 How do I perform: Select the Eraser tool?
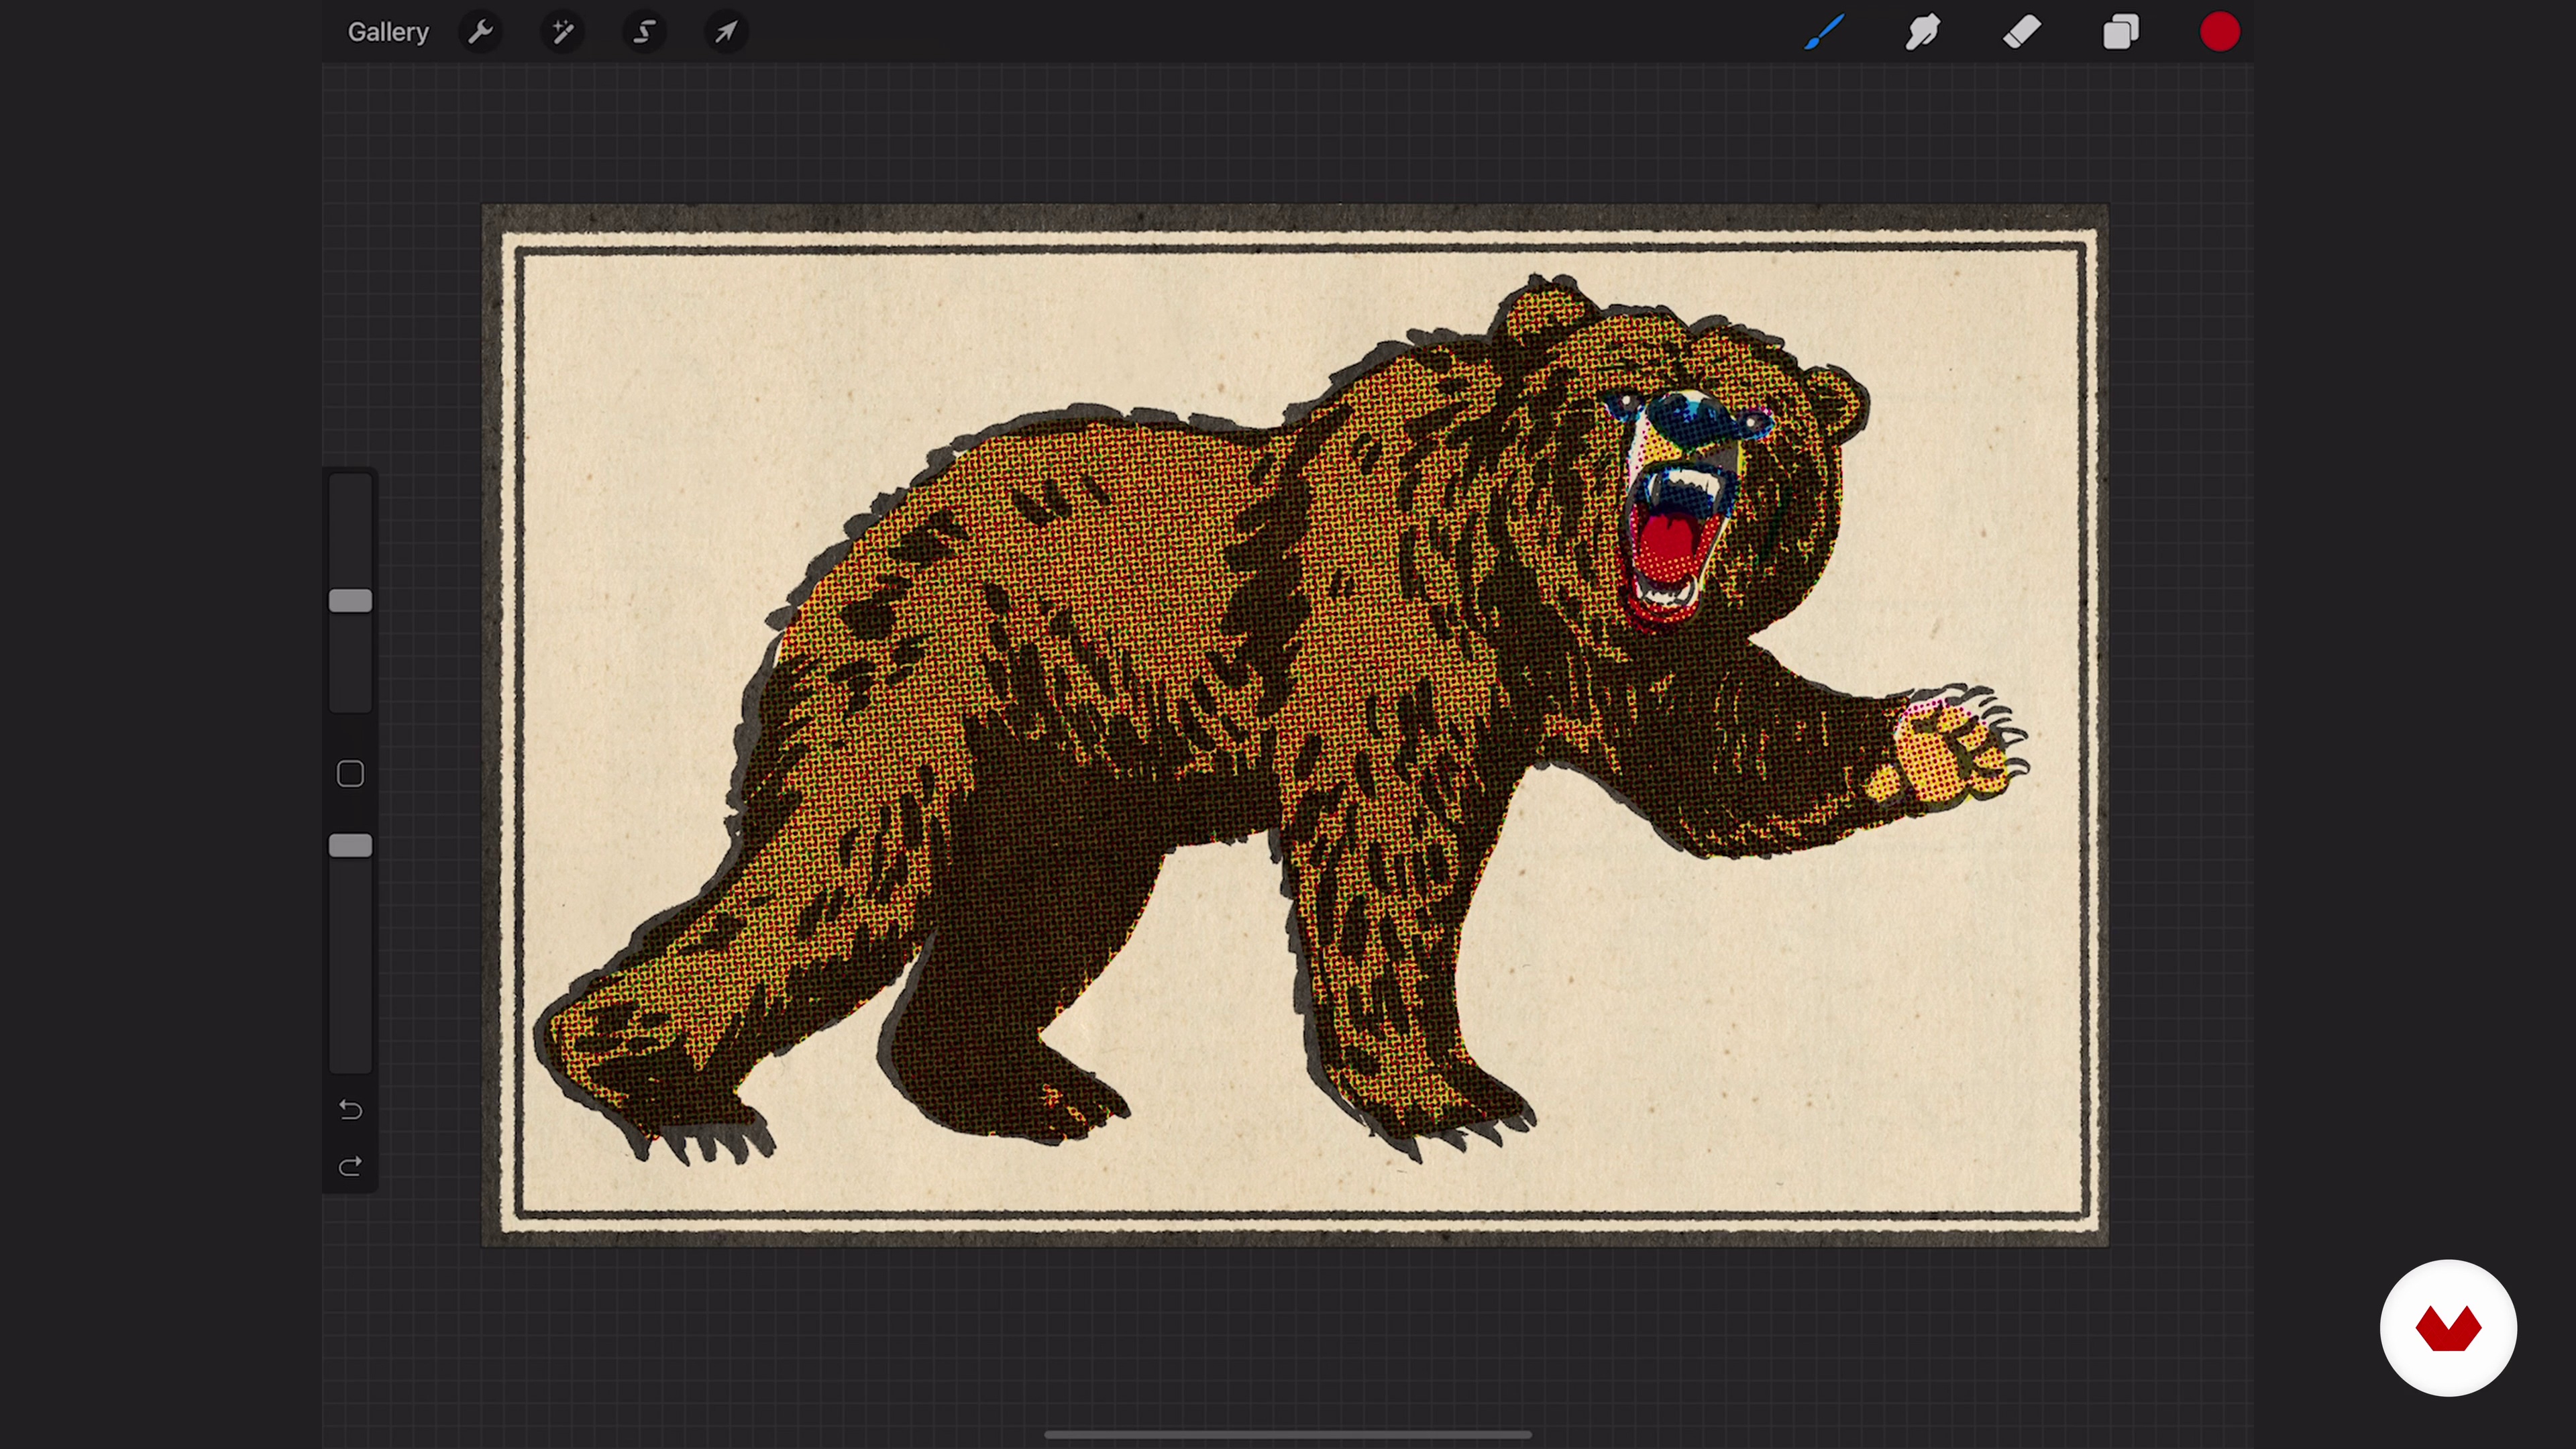click(x=2022, y=32)
